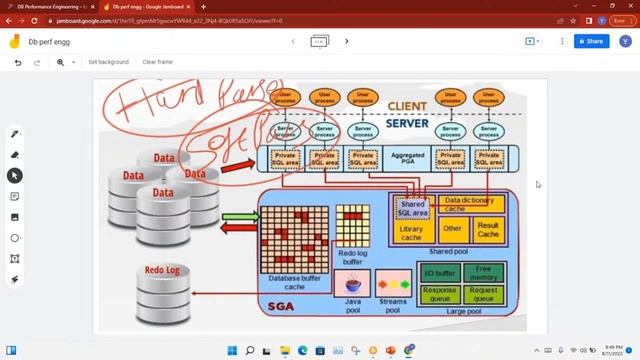
Task: Open the zoom level dropdown arrow
Action: tap(73, 62)
